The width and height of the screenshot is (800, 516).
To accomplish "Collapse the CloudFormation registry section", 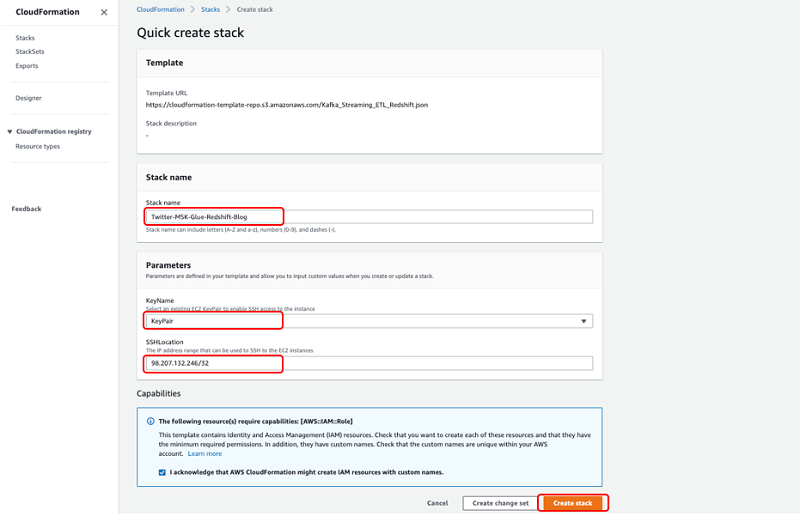I will [x=10, y=132].
